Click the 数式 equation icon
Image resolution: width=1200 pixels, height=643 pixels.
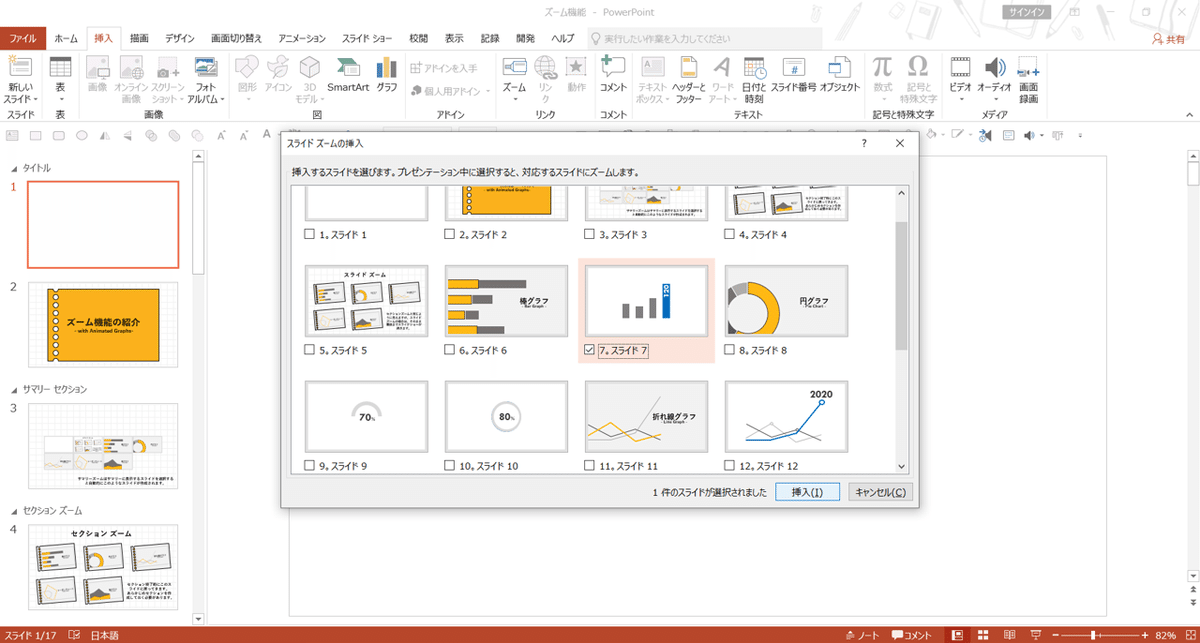tap(882, 67)
